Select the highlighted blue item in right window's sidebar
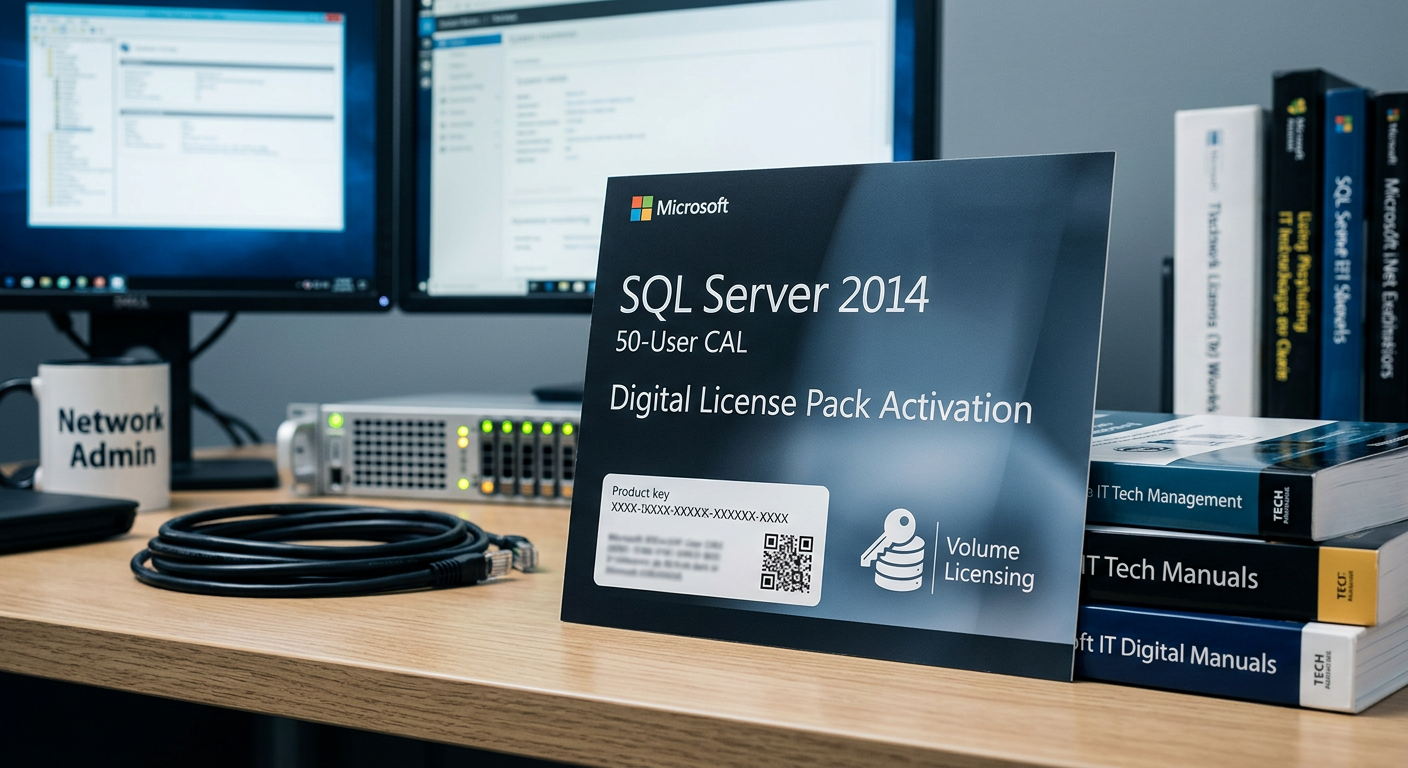1408x768 pixels. coord(468,40)
